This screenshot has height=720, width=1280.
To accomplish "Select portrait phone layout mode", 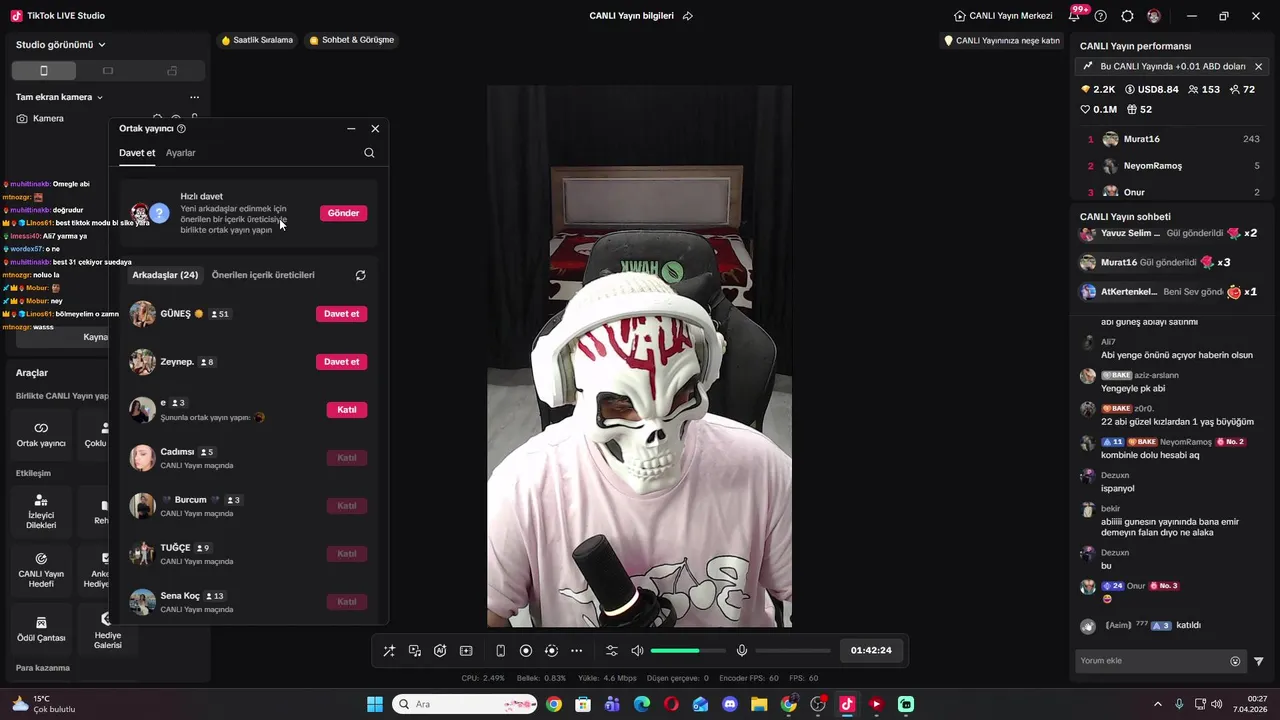I will pos(43,71).
